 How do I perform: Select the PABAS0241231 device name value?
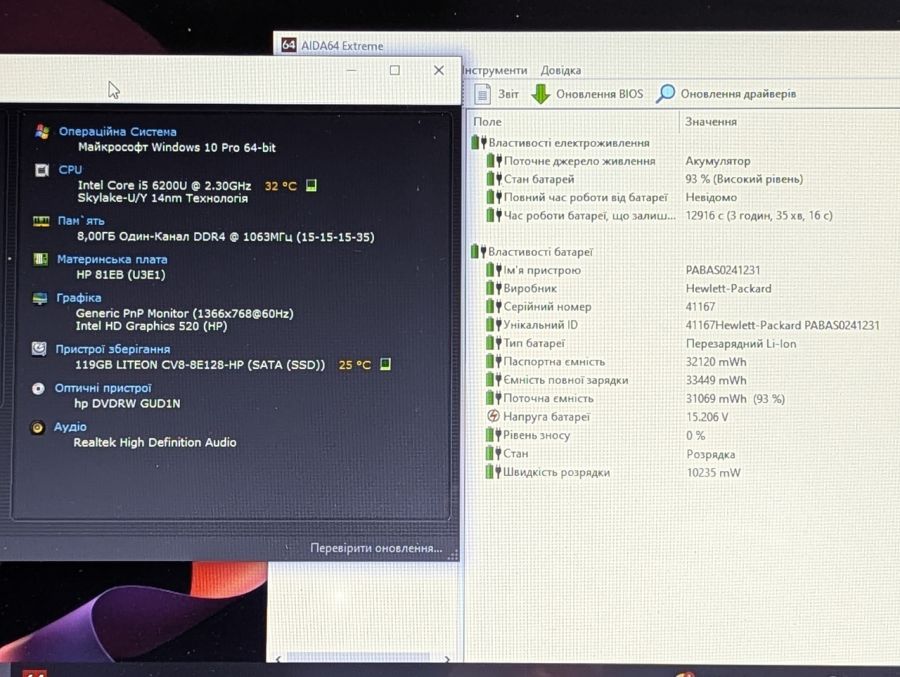(x=723, y=270)
